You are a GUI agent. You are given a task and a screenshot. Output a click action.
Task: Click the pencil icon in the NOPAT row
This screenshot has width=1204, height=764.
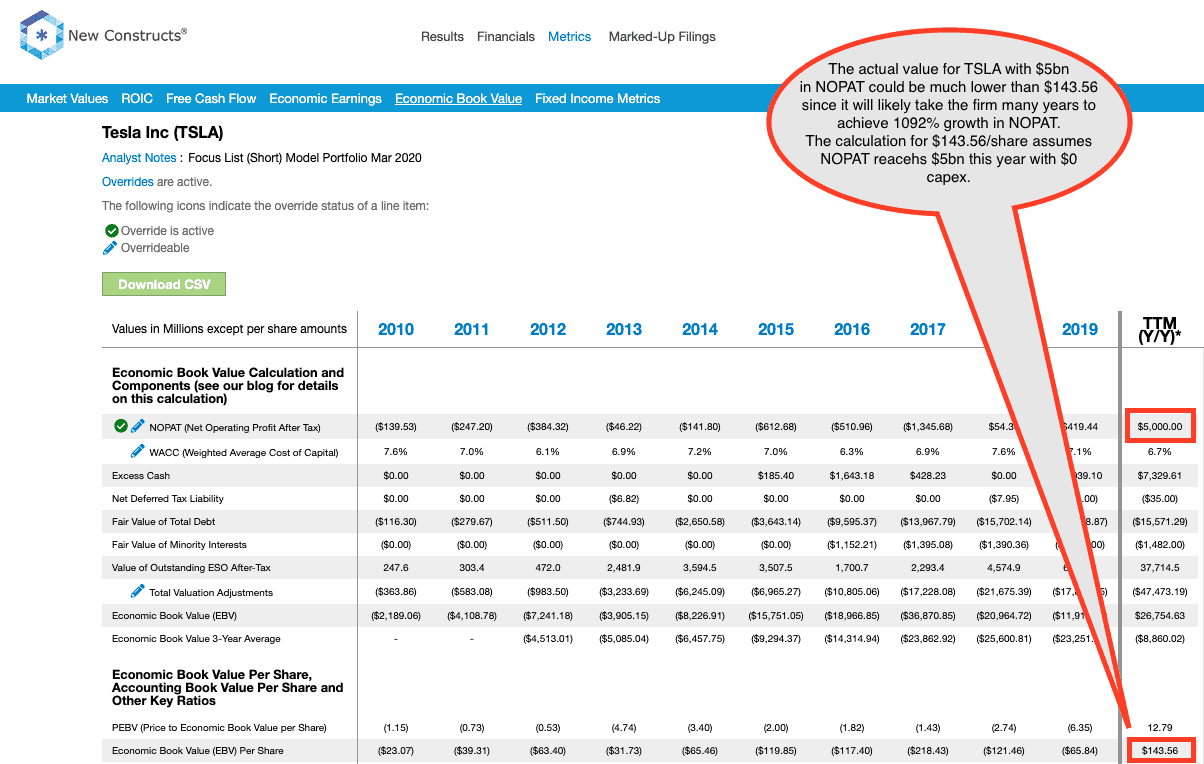point(138,426)
